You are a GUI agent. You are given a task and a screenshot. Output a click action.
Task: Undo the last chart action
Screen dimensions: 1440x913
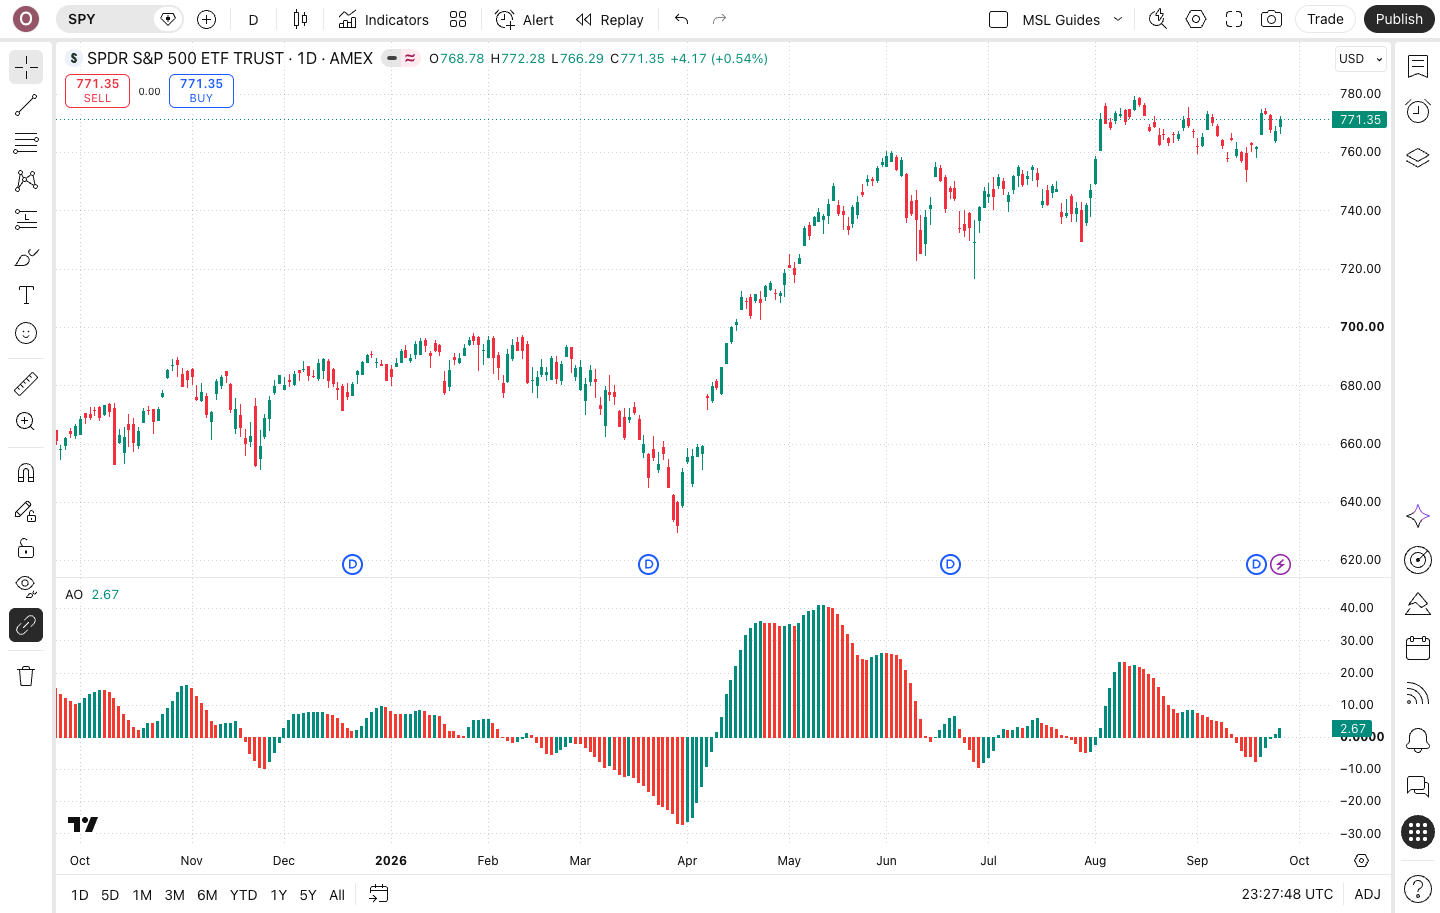tap(682, 19)
